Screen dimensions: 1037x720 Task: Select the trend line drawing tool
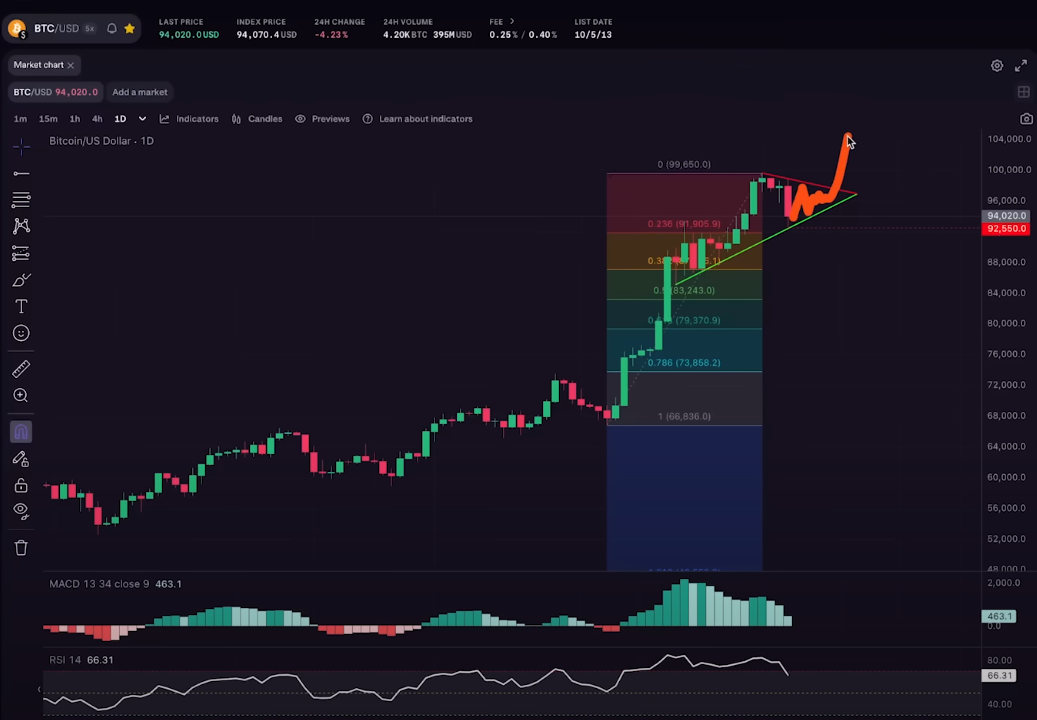(x=21, y=173)
